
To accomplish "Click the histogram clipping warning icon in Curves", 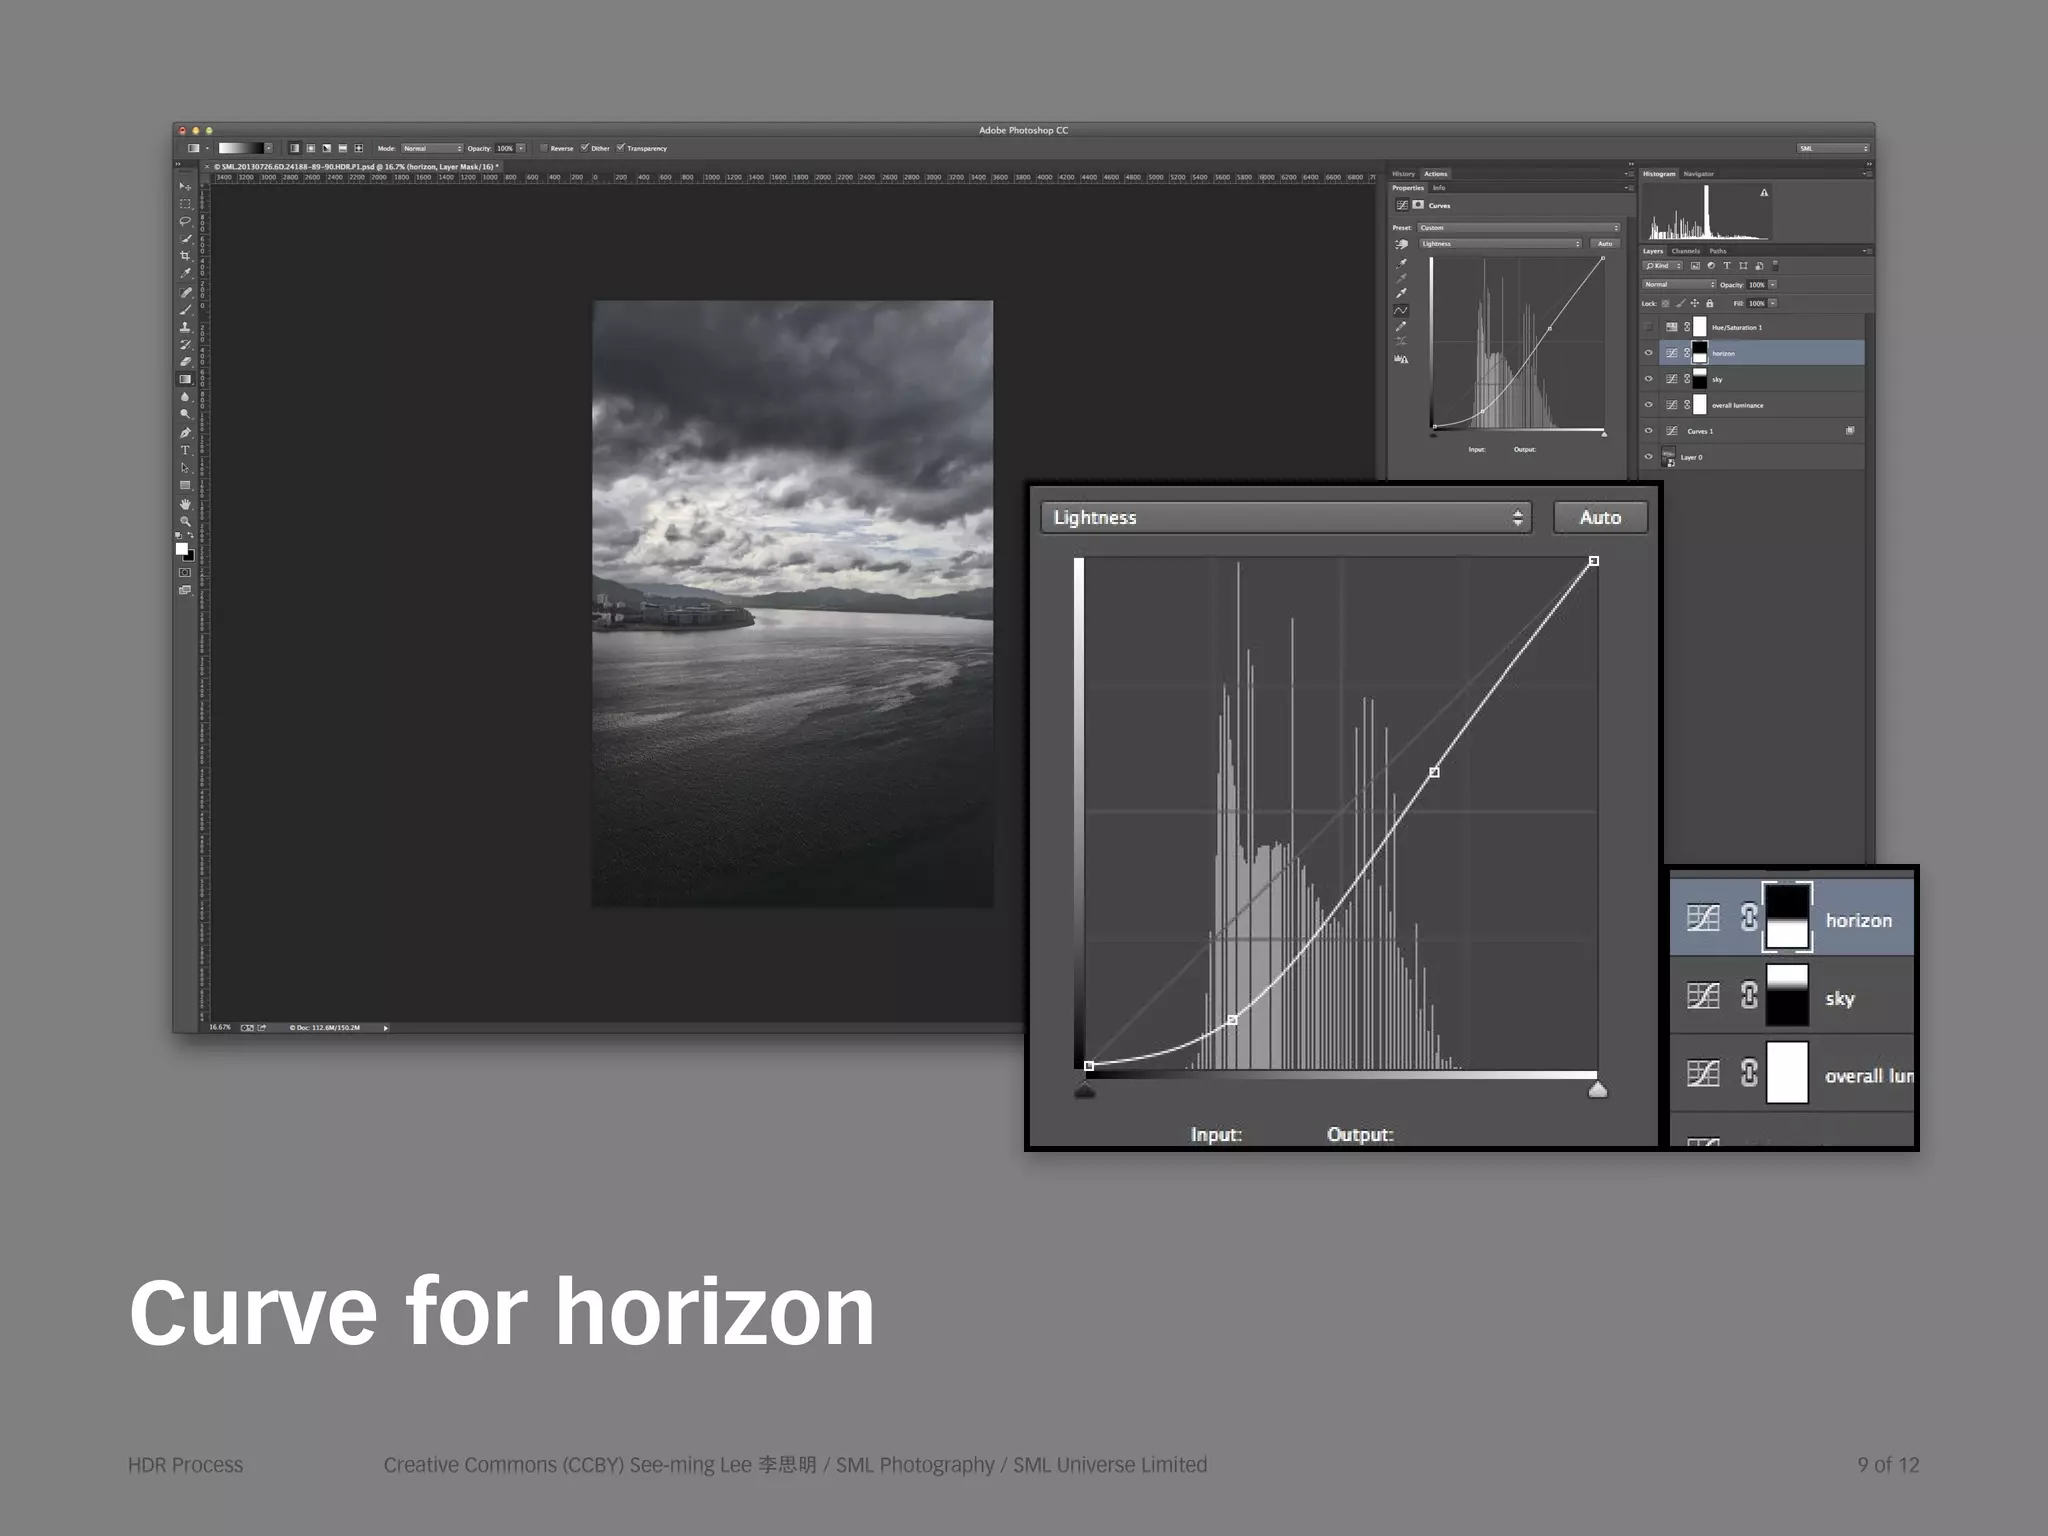I will point(1401,360).
